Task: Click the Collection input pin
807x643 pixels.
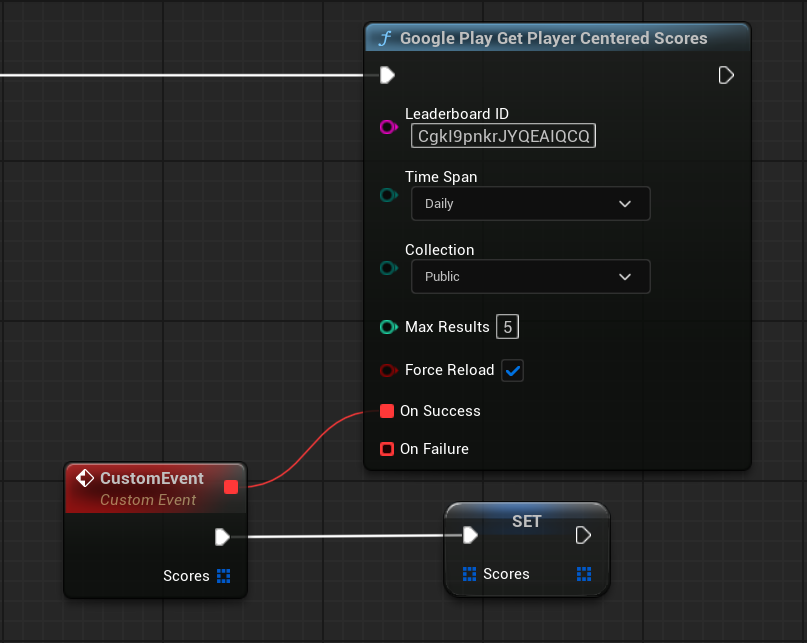Action: (388, 268)
